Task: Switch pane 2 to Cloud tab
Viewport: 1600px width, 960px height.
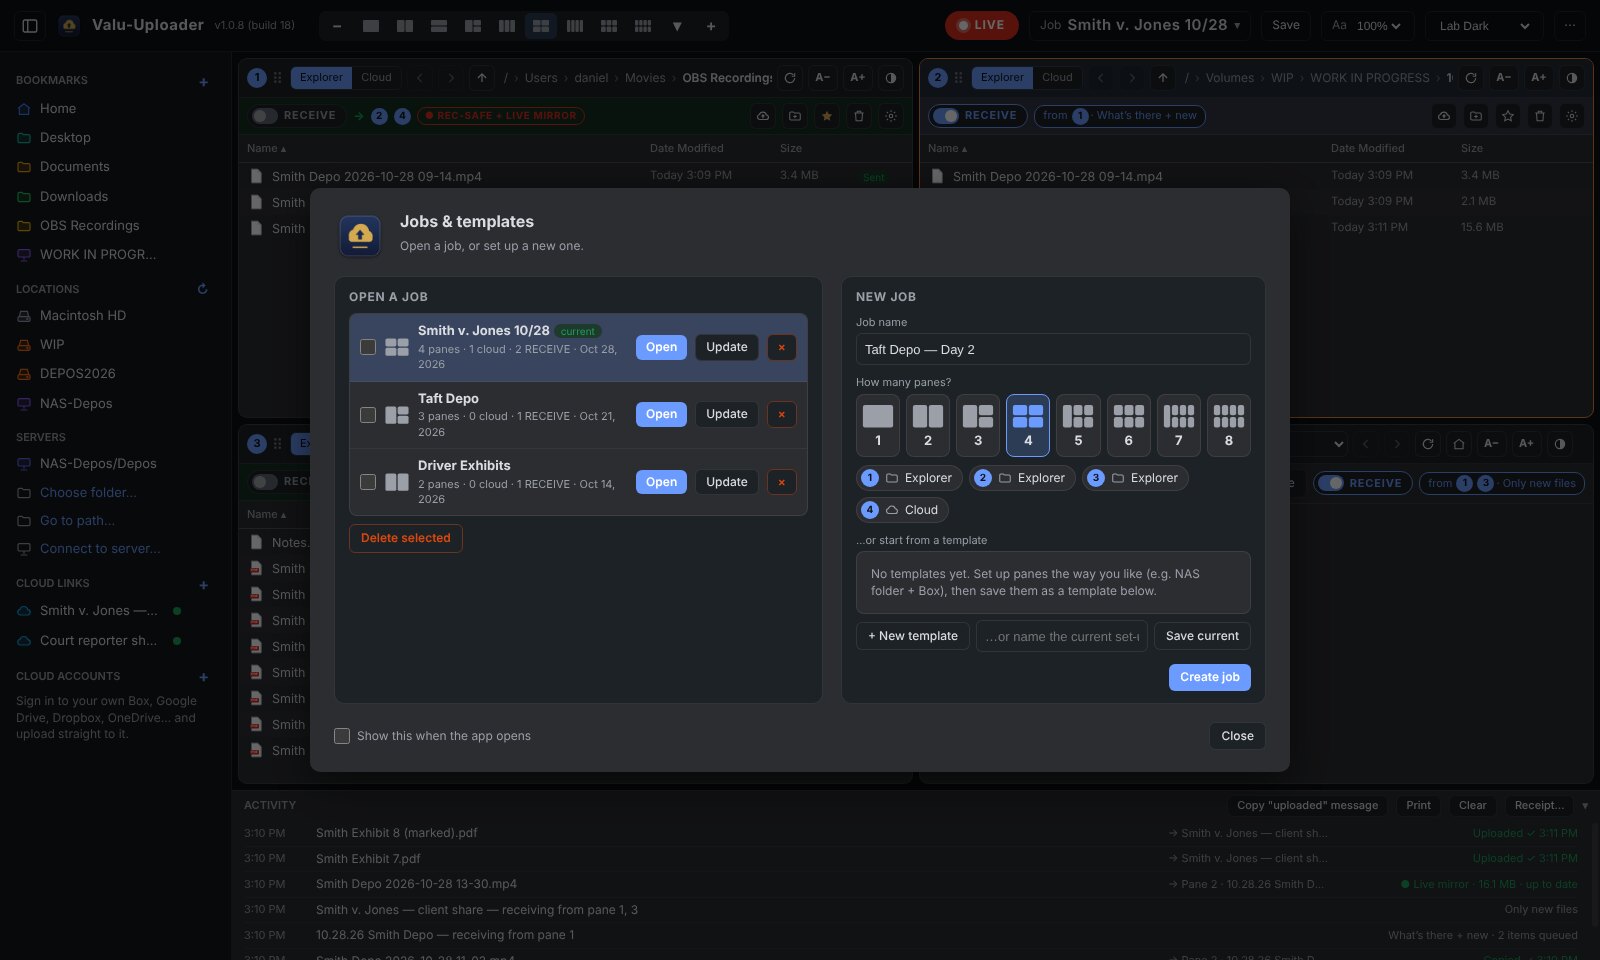Action: click(1057, 78)
